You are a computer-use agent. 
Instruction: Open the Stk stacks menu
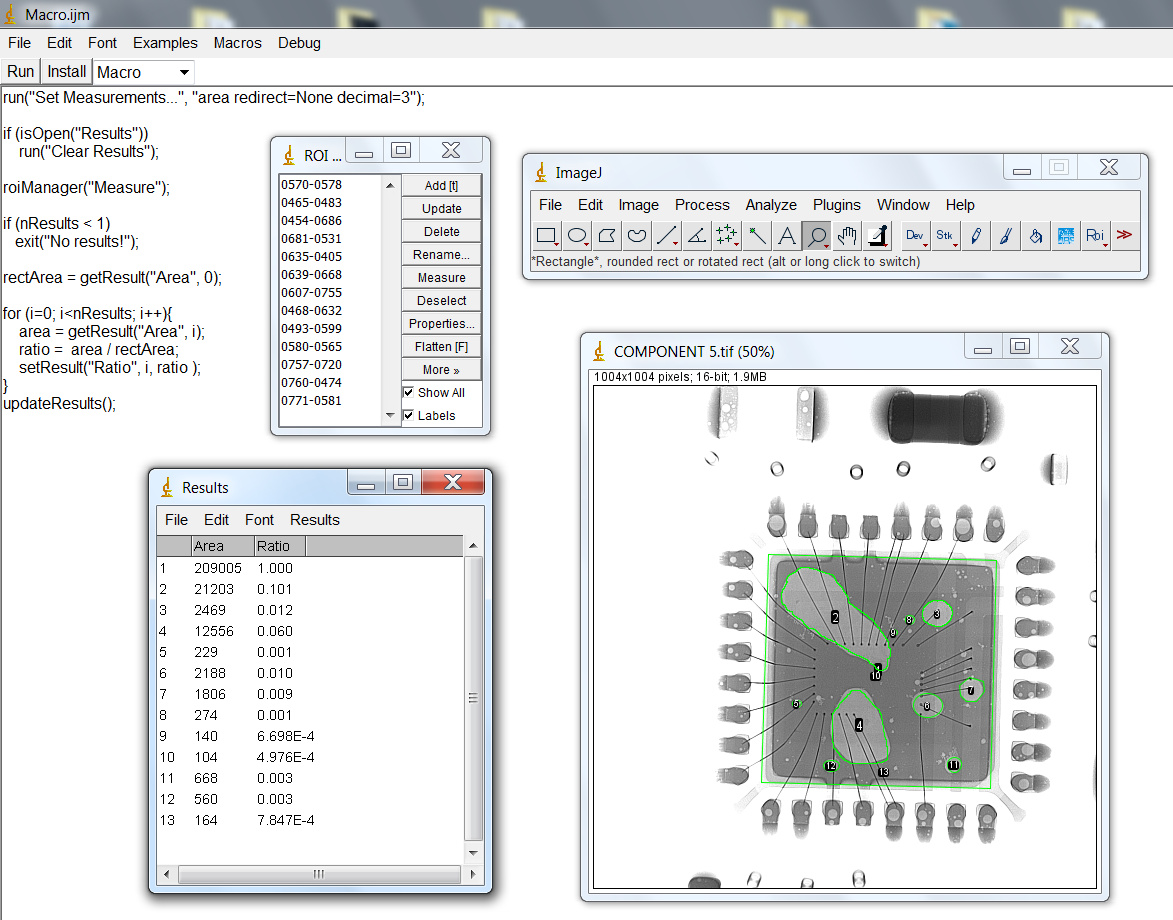945,236
